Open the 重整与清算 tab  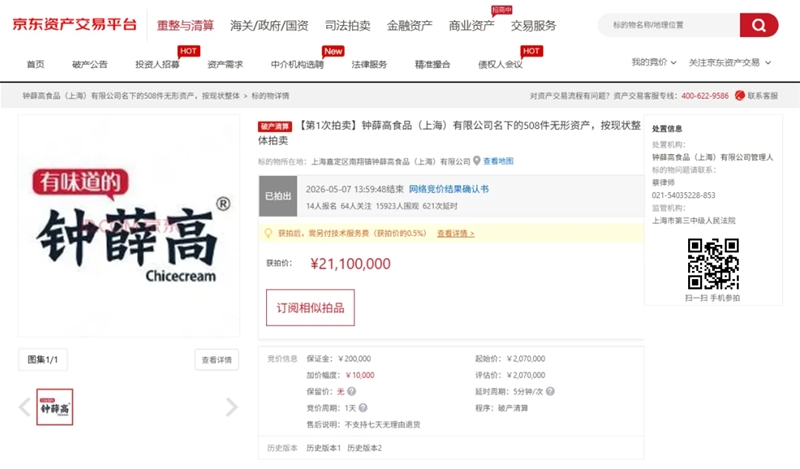coord(185,26)
